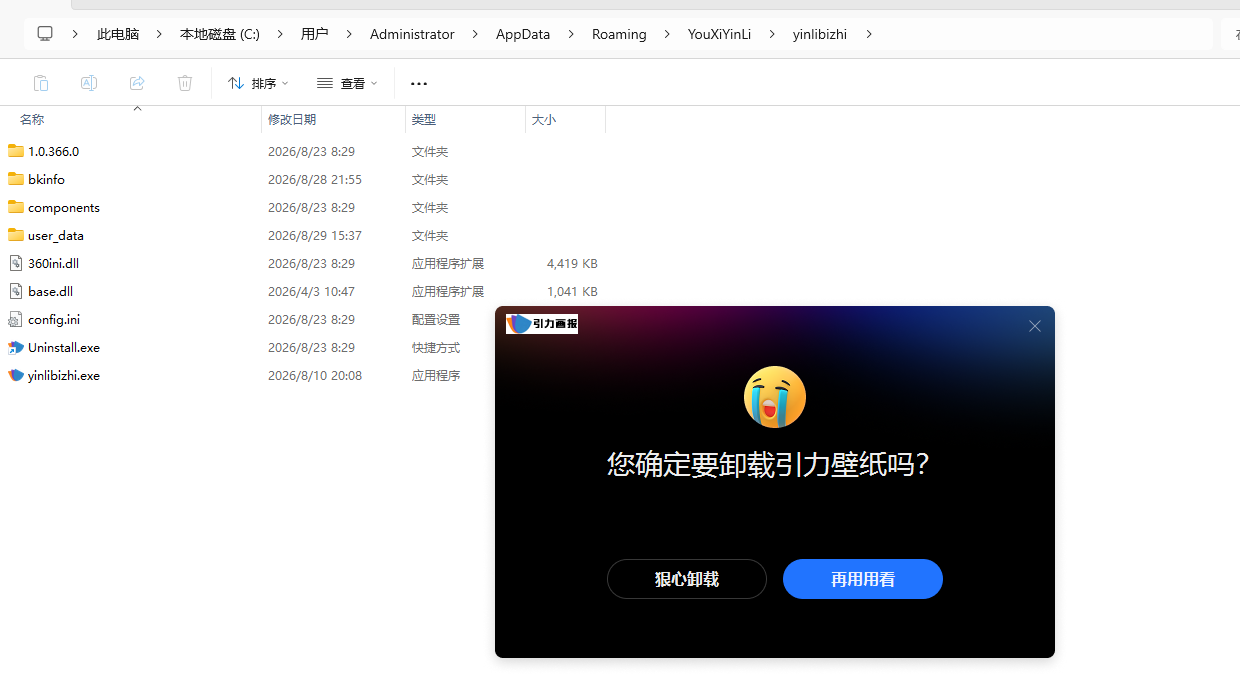Click file name components
1240x699 pixels.
point(64,207)
